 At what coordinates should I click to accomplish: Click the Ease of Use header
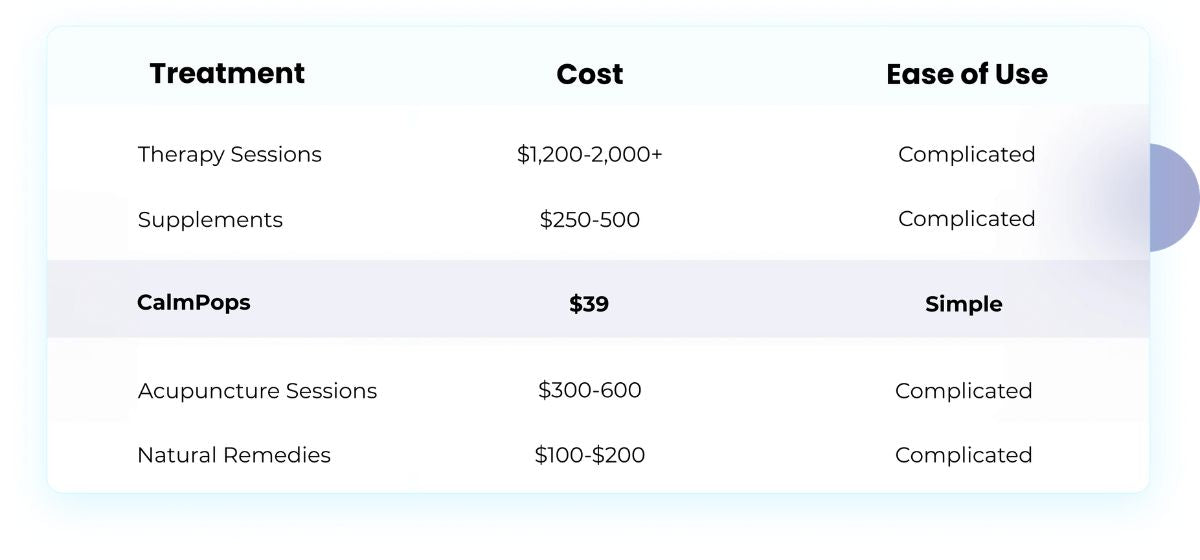pos(967,74)
